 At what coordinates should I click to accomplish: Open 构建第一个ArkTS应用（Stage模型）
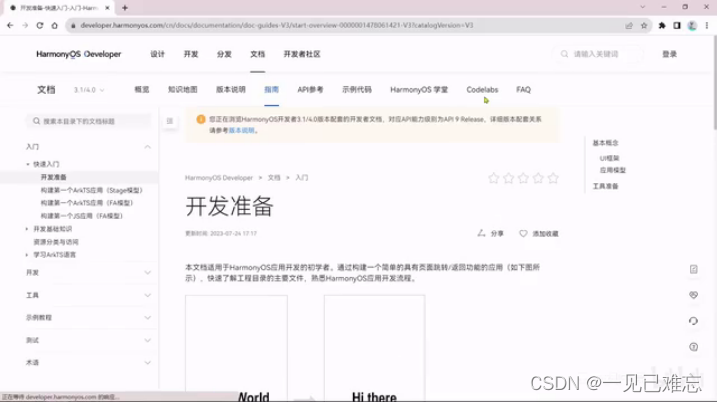point(92,190)
